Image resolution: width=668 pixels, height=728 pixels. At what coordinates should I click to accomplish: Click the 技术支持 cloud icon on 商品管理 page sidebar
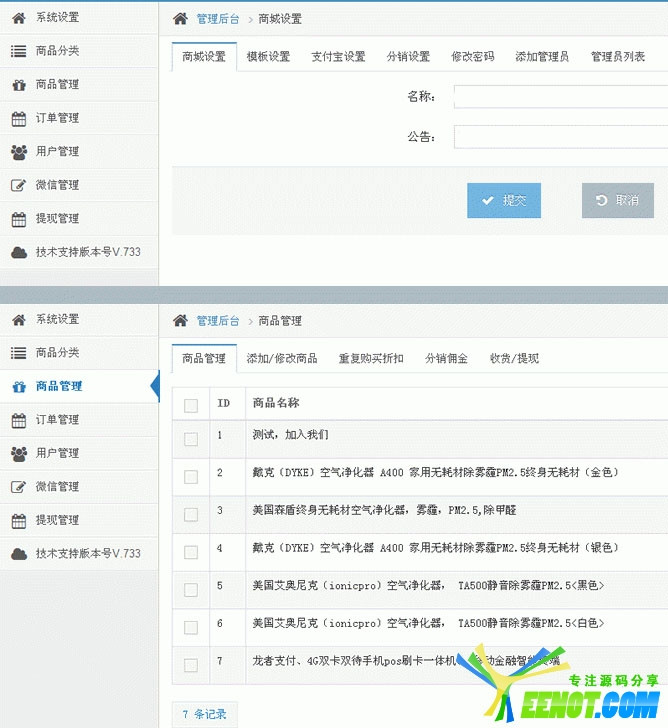coord(19,554)
